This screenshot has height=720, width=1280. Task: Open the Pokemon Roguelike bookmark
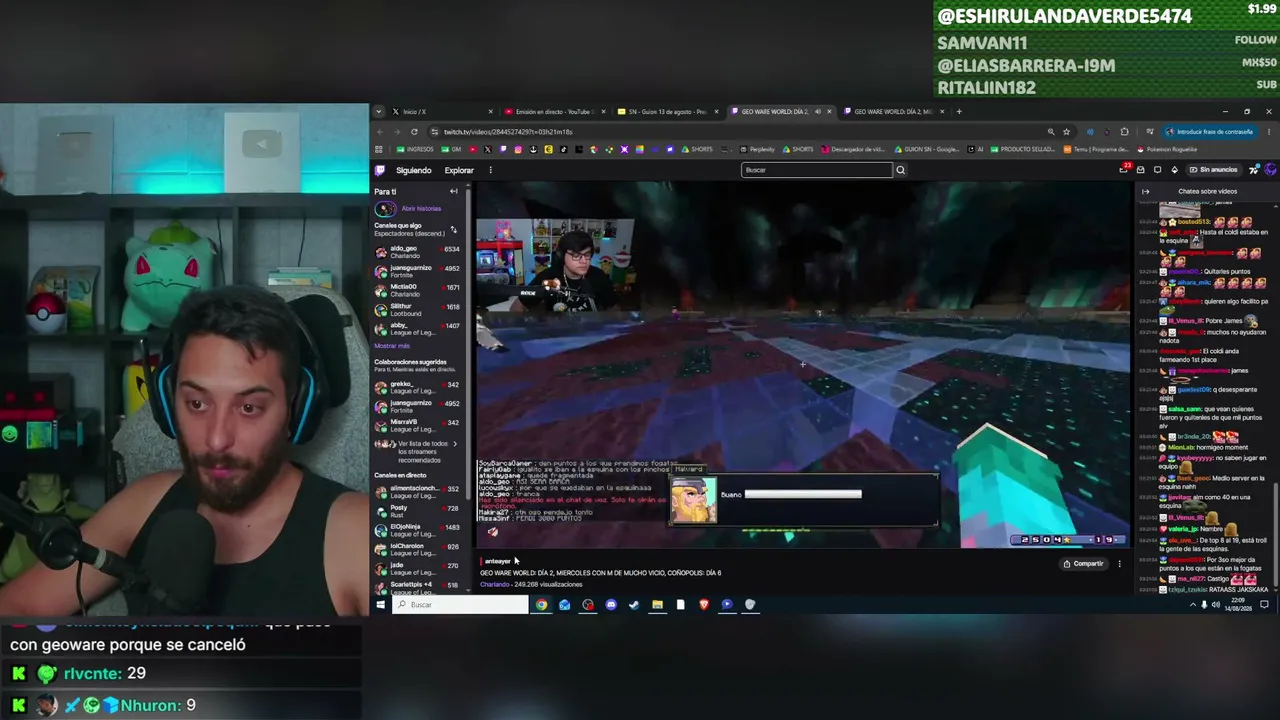(1167, 149)
